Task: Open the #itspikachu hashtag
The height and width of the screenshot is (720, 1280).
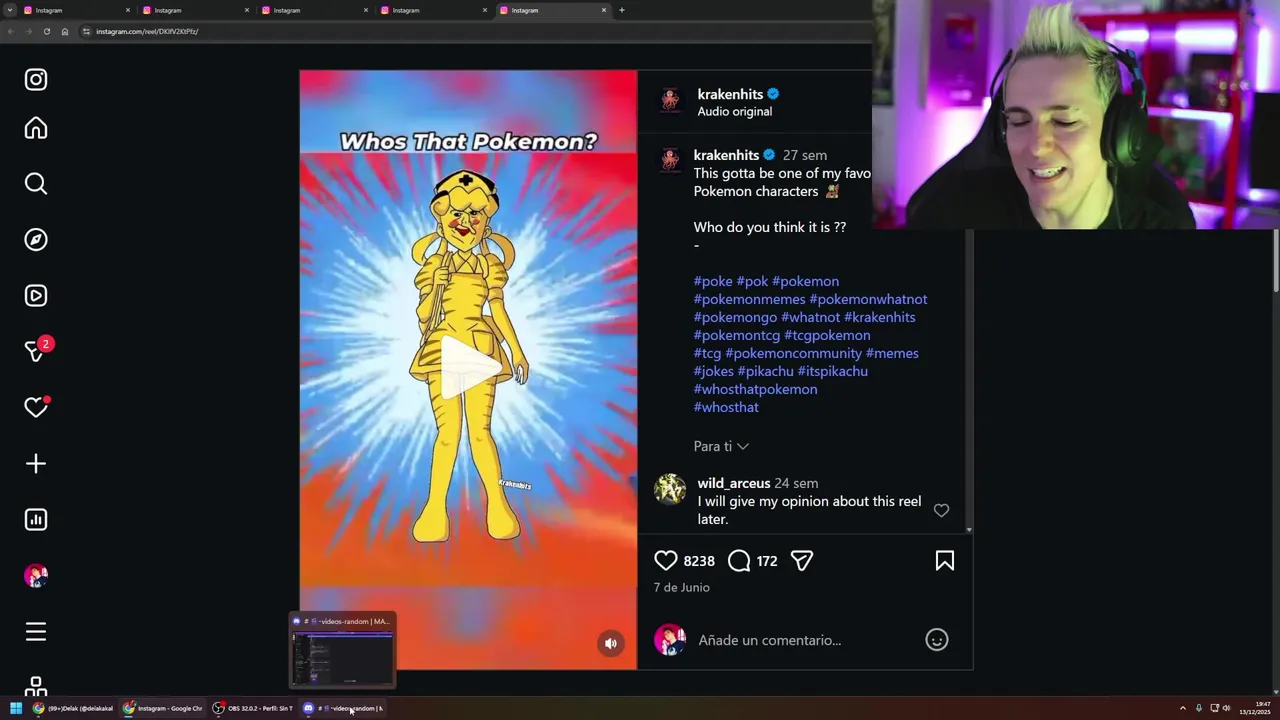Action: coord(832,371)
